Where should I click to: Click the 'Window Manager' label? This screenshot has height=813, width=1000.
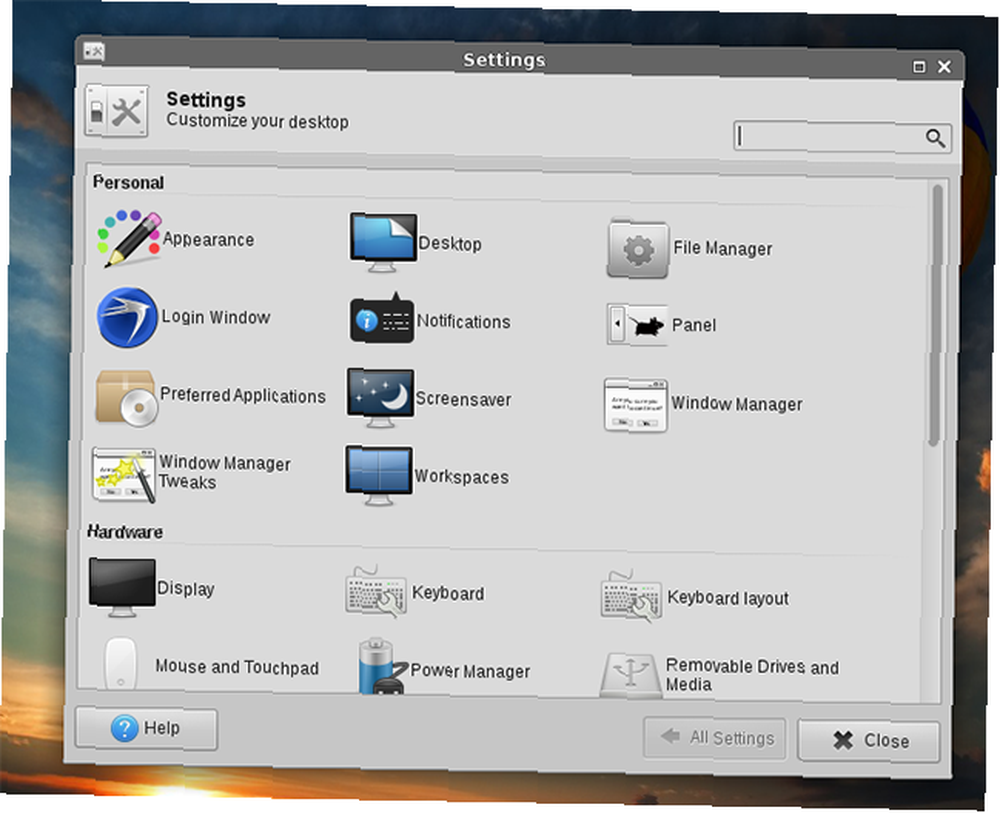click(x=737, y=404)
